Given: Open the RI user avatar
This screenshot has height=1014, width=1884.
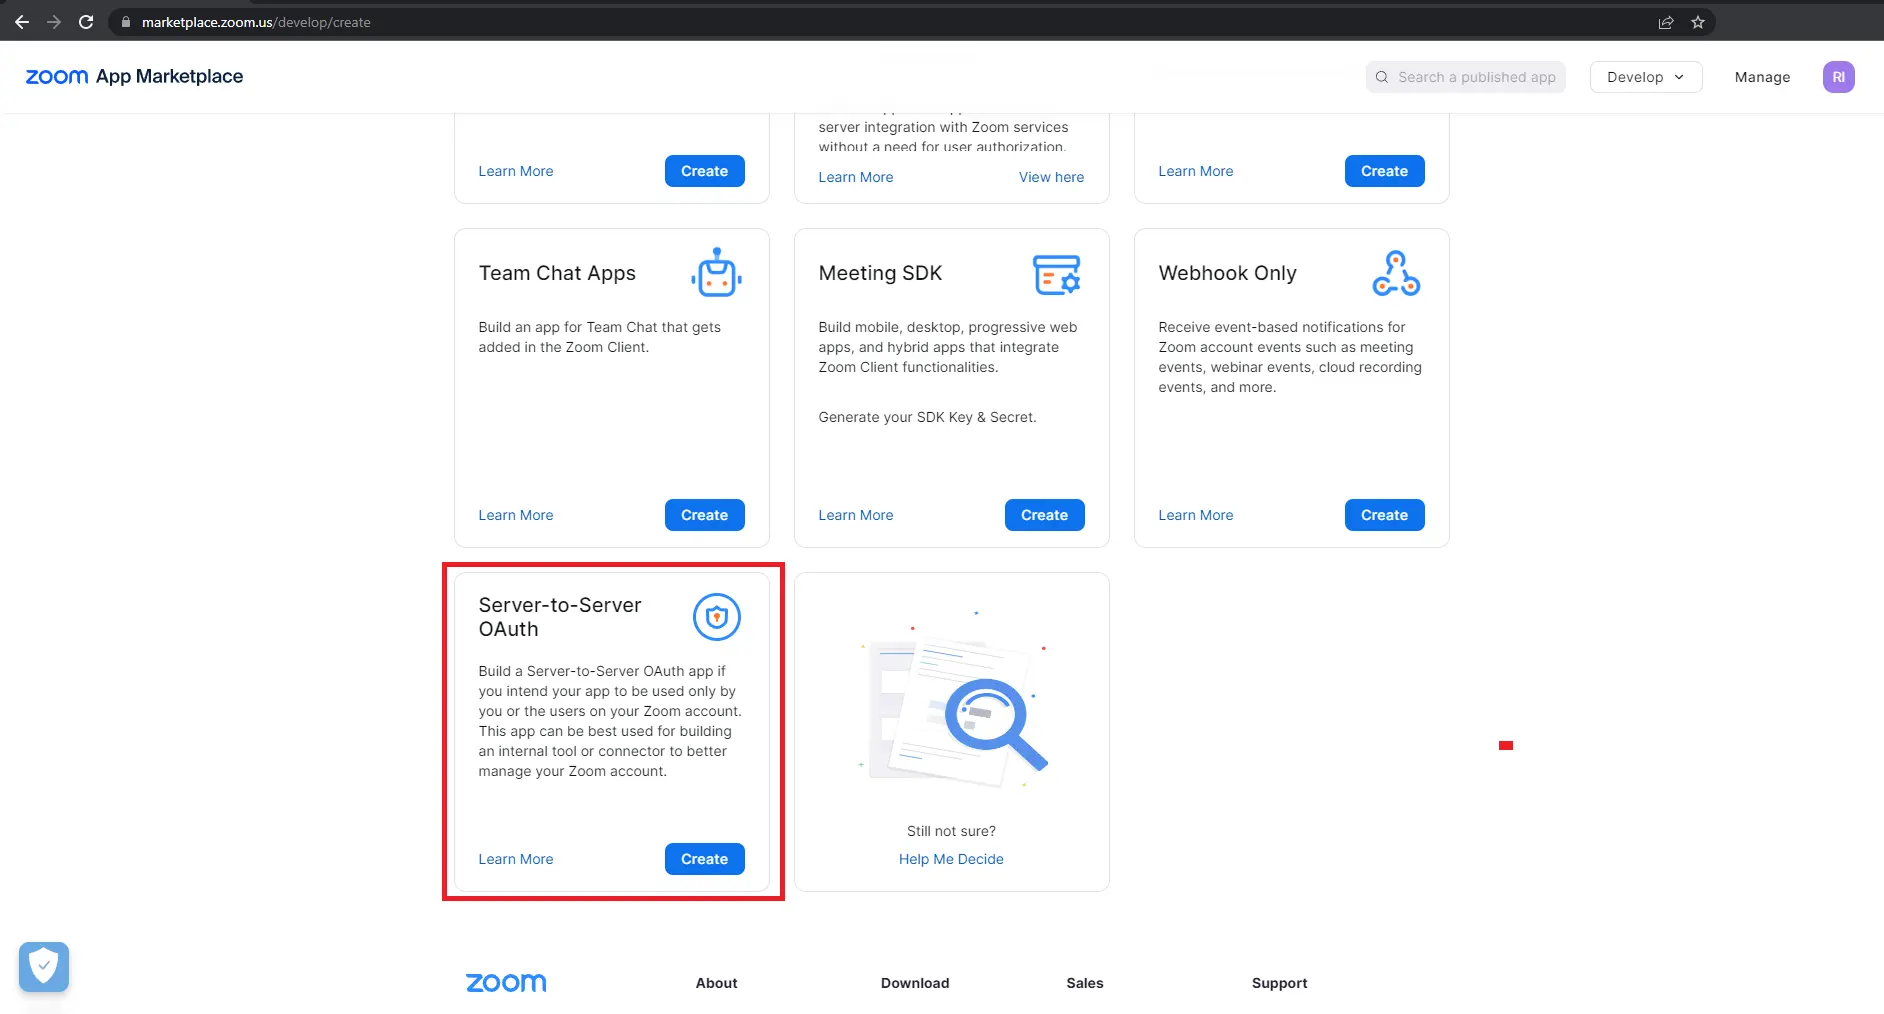Looking at the screenshot, I should tap(1838, 77).
